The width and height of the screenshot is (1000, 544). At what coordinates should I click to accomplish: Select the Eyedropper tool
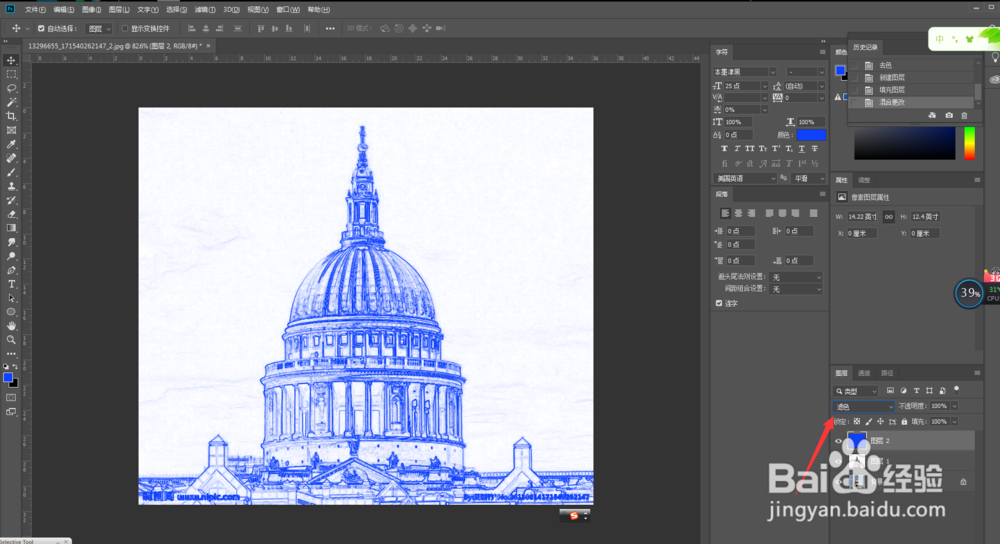[11, 144]
